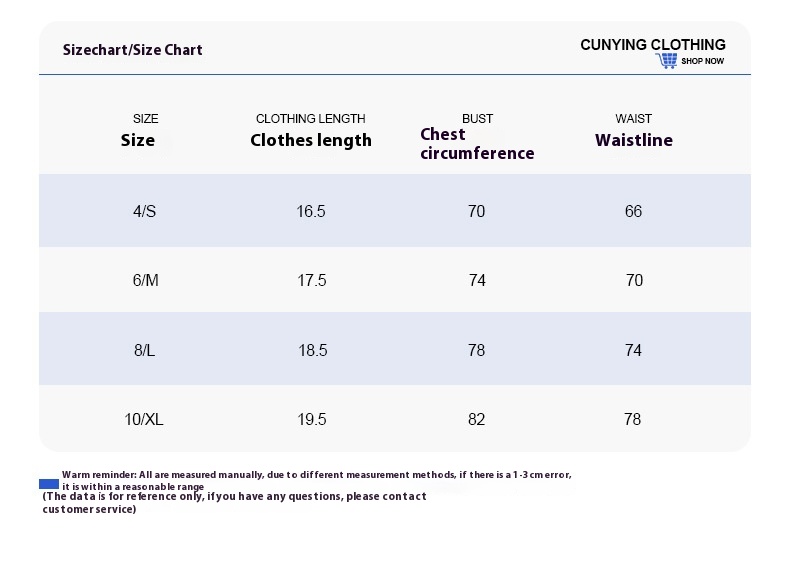Select the 4/S size cell
The height and width of the screenshot is (564, 790).
point(145,211)
